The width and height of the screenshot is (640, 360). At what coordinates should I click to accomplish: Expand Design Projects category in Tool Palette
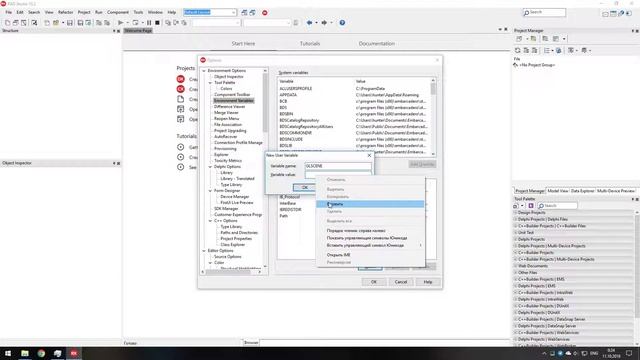click(516, 213)
